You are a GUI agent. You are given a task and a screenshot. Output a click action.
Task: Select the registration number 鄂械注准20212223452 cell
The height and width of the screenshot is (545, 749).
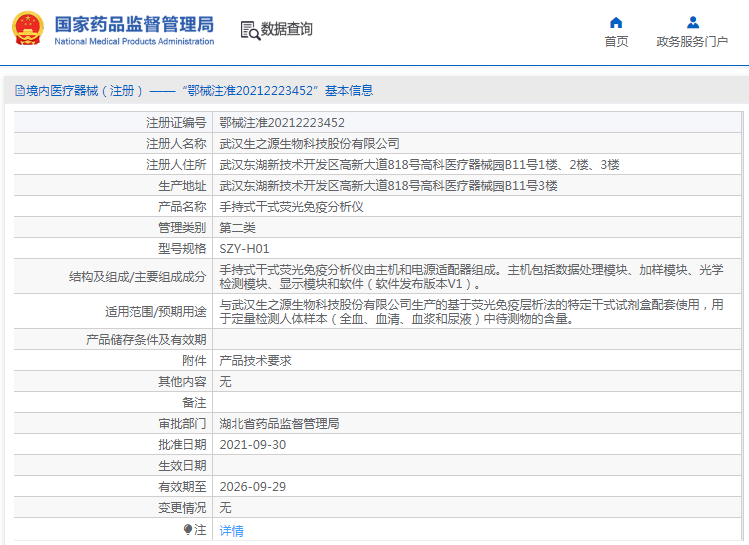[x=282, y=123]
